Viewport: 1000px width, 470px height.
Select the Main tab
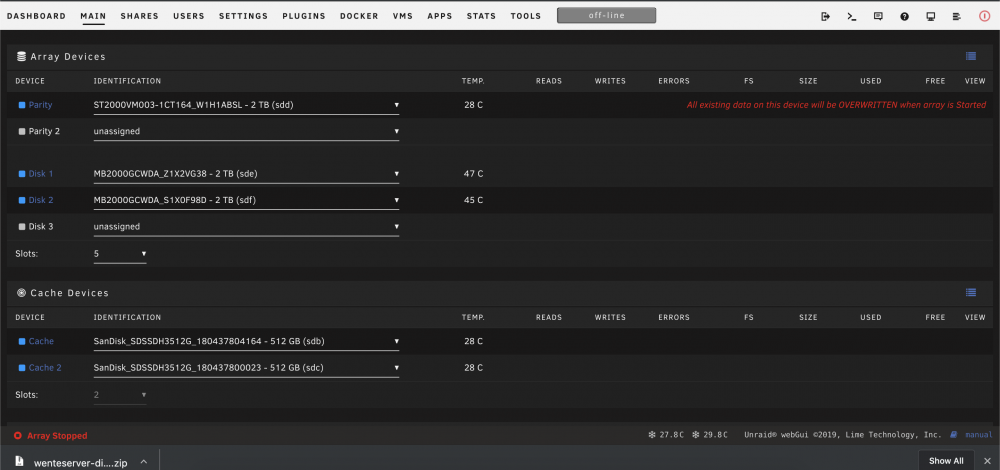click(x=93, y=16)
